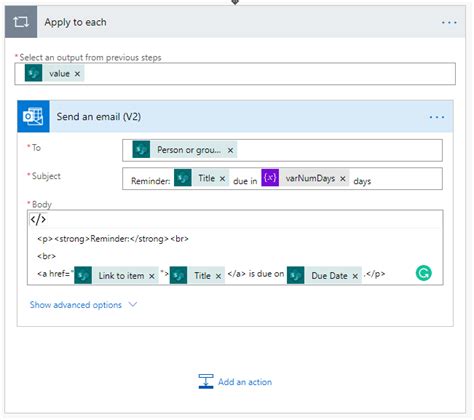Click the To recipients input field
The height and width of the screenshot is (420, 474).
282,150
